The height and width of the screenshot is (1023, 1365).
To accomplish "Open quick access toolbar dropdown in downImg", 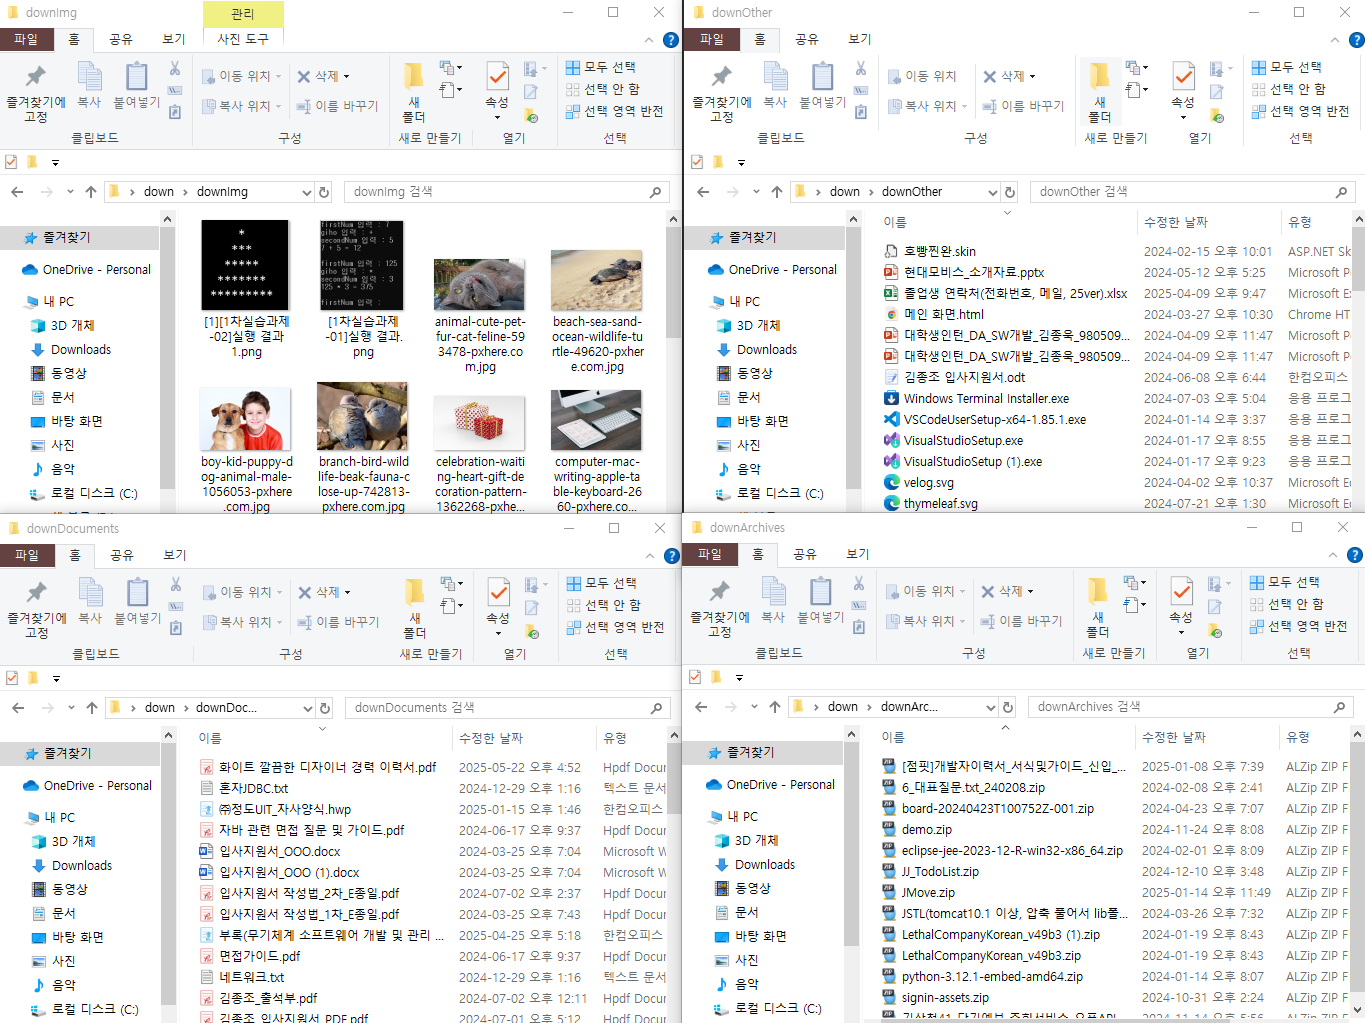I will pos(55,163).
